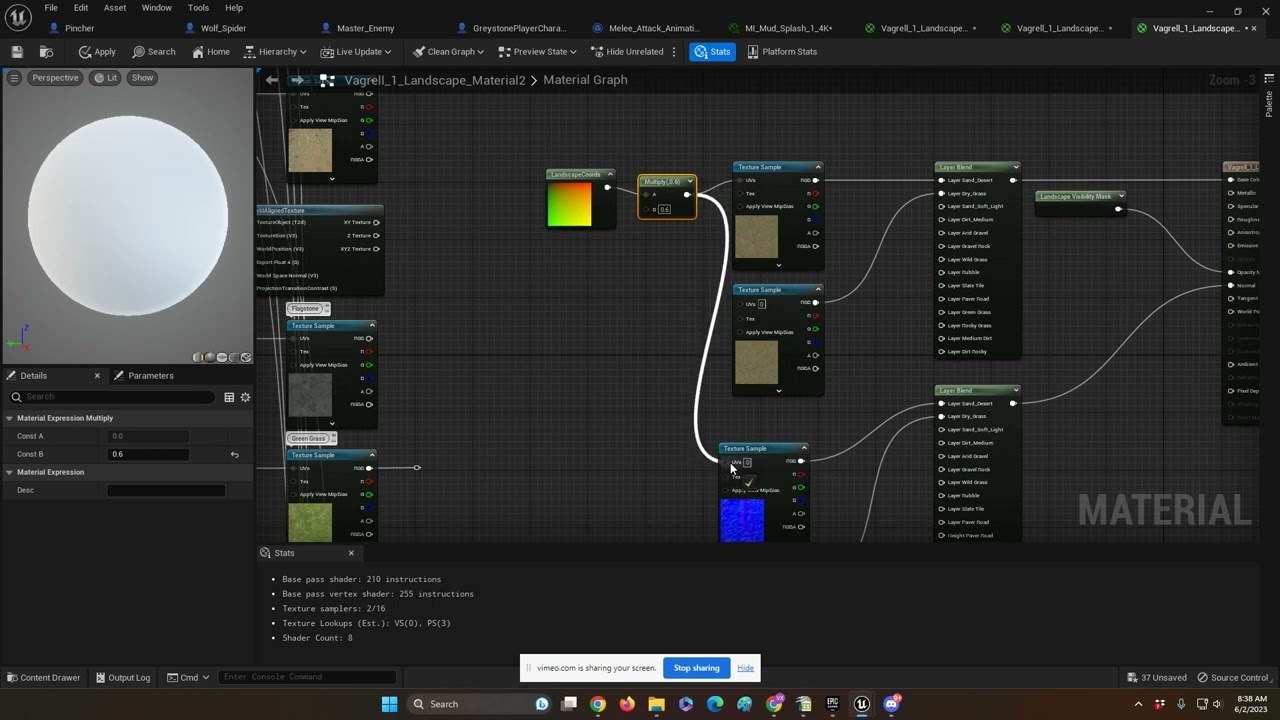Navigate back in graph breadcrumb
1280x720 pixels.
click(x=272, y=80)
